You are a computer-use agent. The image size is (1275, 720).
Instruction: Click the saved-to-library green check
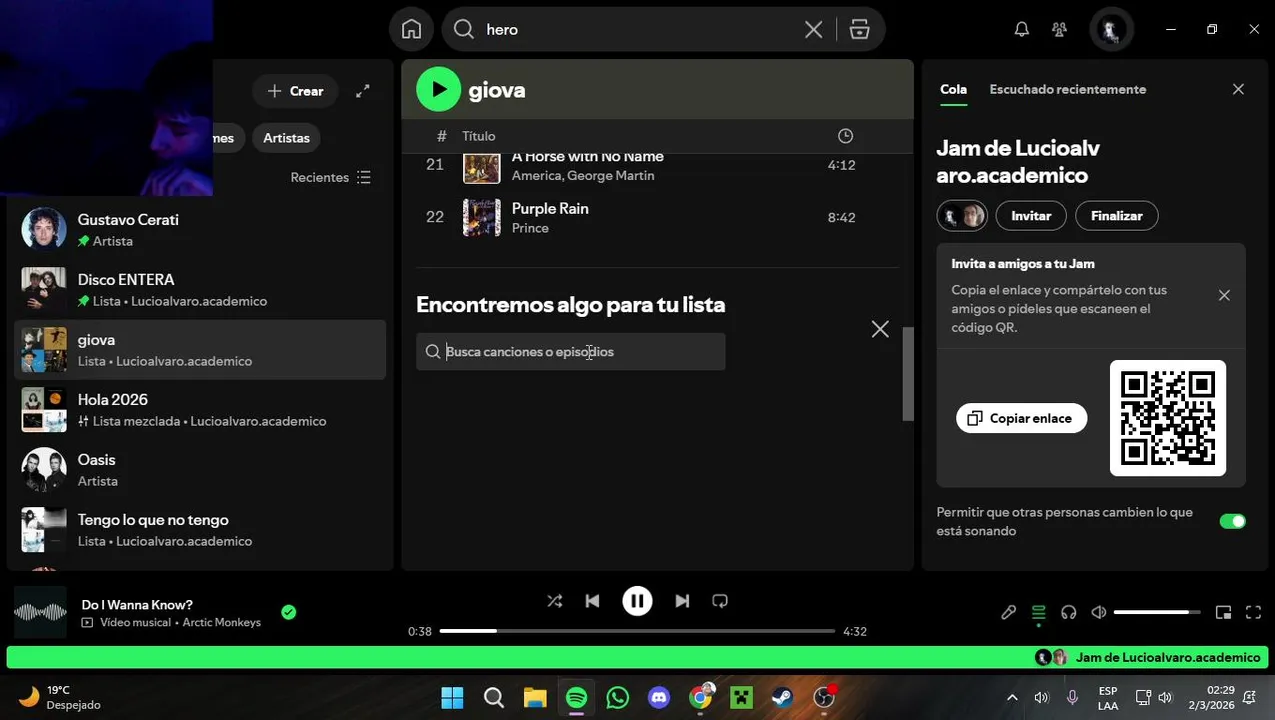coord(289,612)
